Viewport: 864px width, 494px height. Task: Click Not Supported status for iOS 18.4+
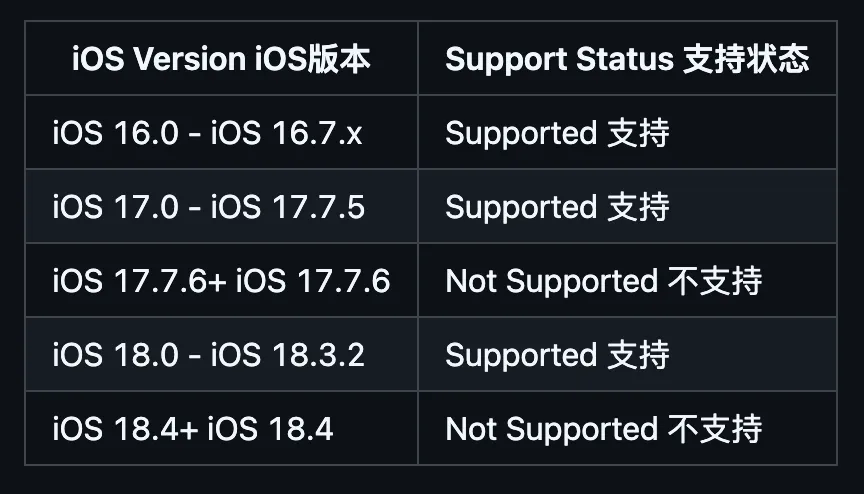tap(603, 429)
